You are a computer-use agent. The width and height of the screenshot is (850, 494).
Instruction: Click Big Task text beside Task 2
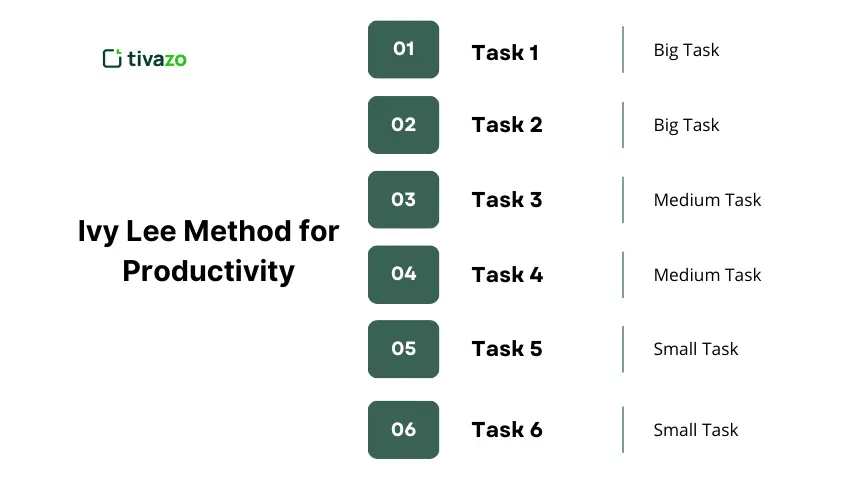click(686, 125)
